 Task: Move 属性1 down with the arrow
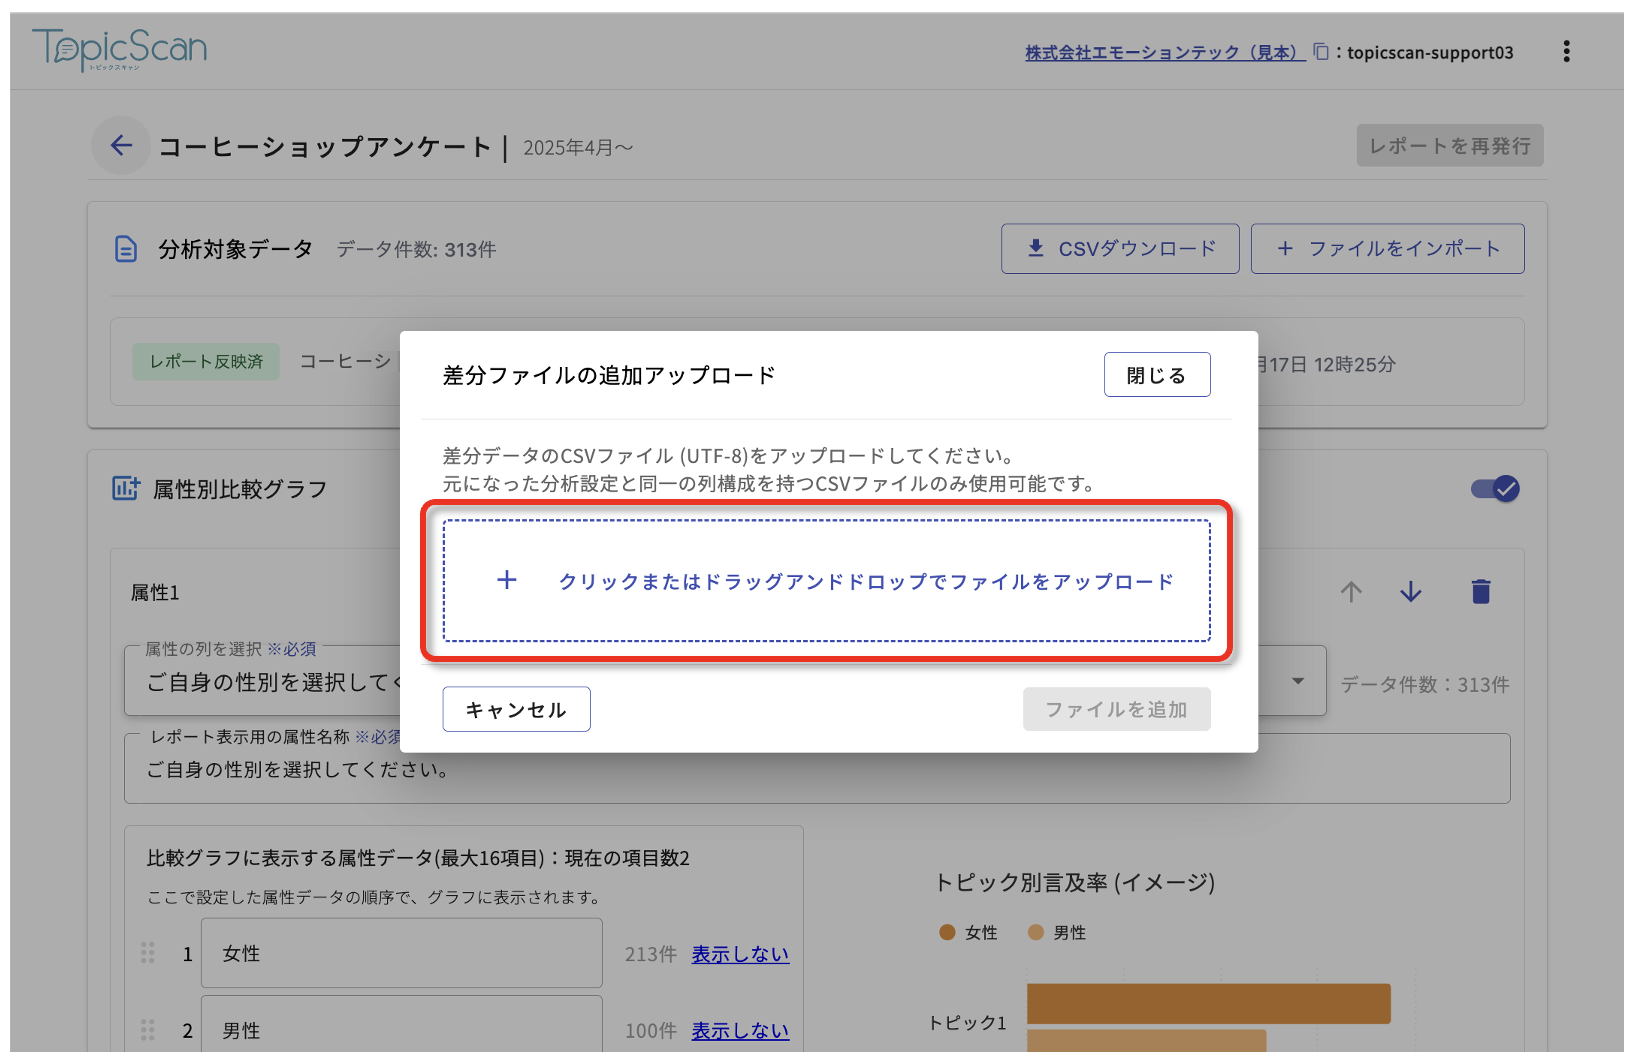[x=1411, y=592]
